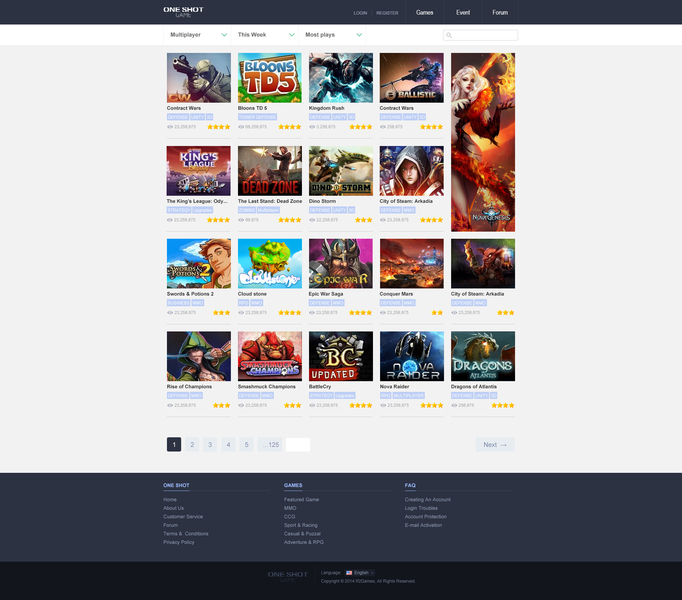Open the Login Troubles FAQ link
Screen dimensions: 682x600
[x=421, y=508]
